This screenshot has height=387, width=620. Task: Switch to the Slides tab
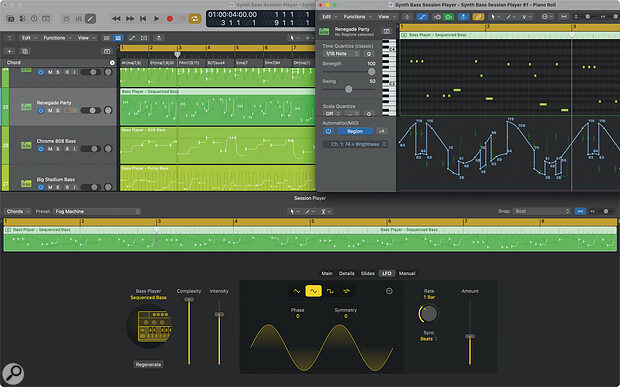(368, 274)
